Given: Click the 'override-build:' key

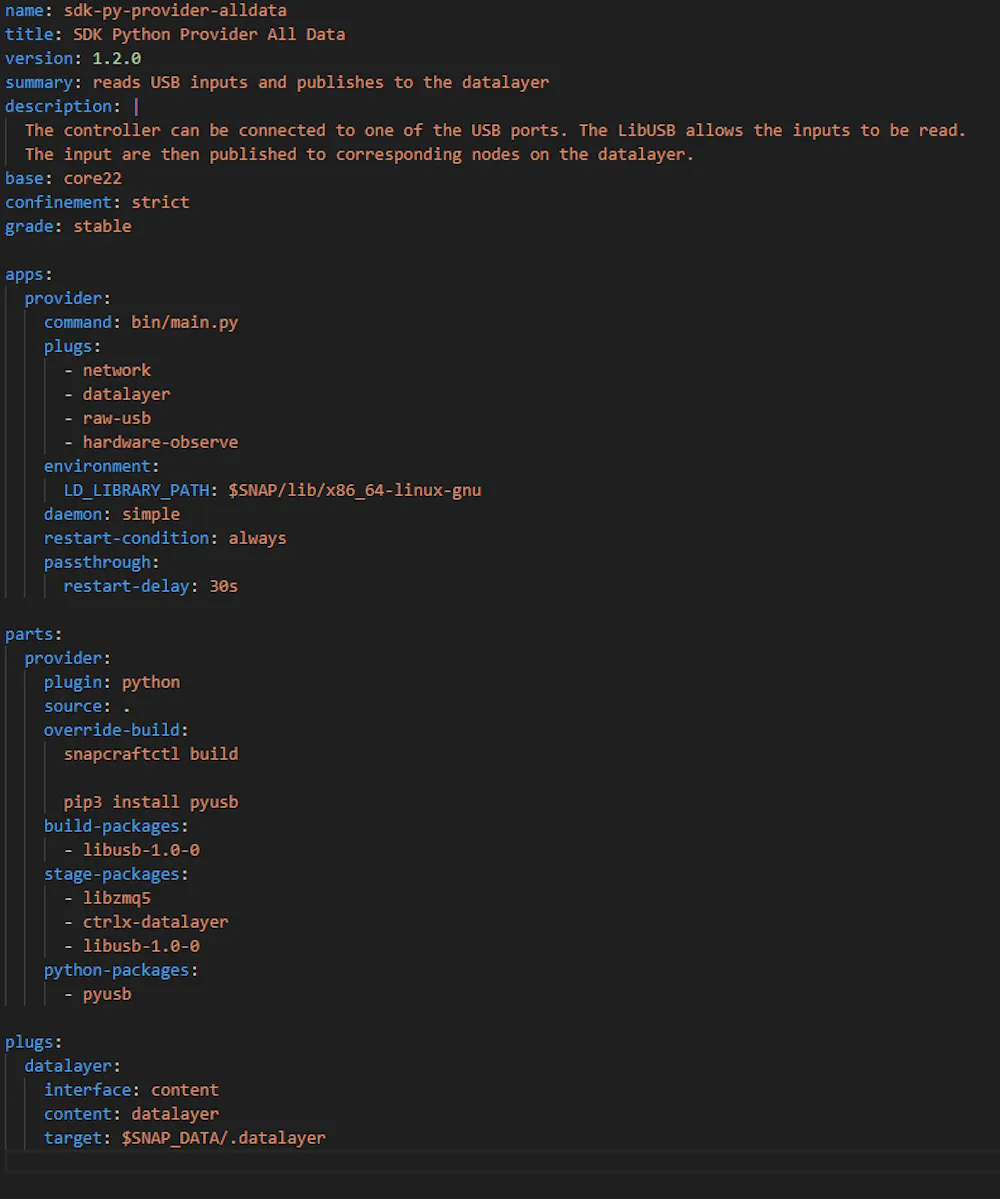Looking at the screenshot, I should tap(116, 730).
